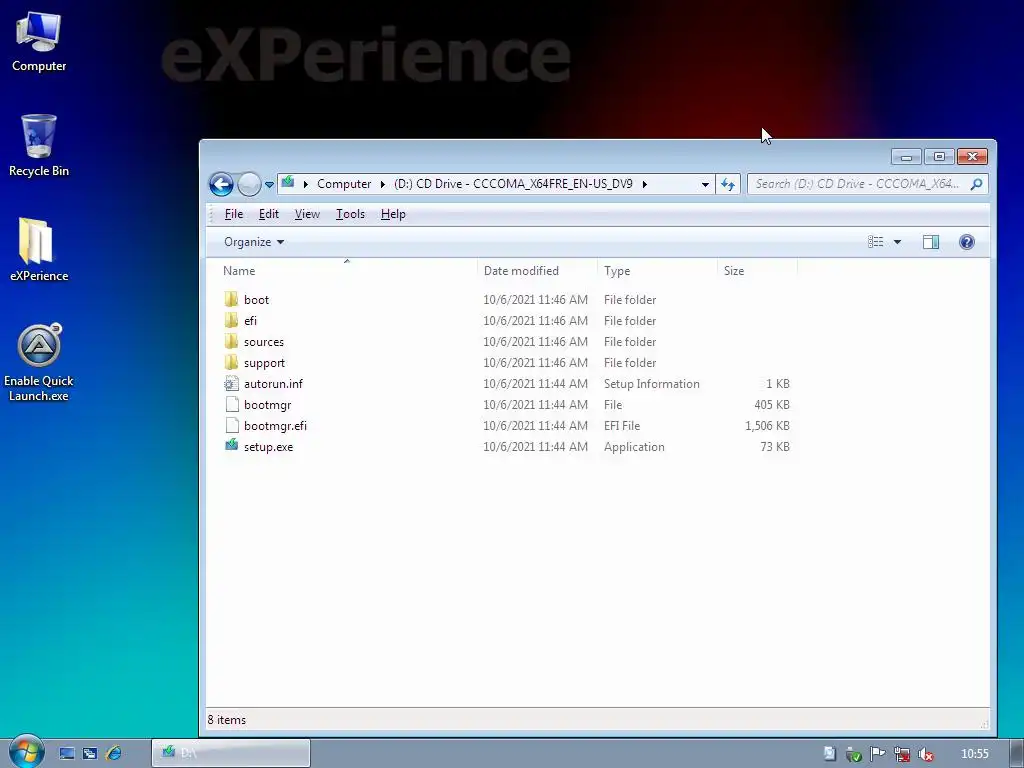Click the (D:) CD Drive breadcrumb
Image resolution: width=1024 pixels, height=768 pixels.
[513, 184]
